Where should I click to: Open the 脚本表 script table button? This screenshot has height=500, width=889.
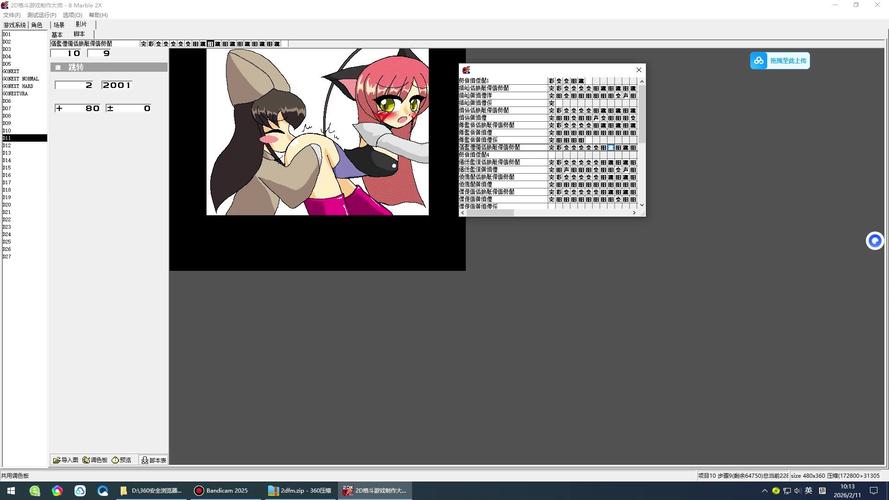click(154, 460)
